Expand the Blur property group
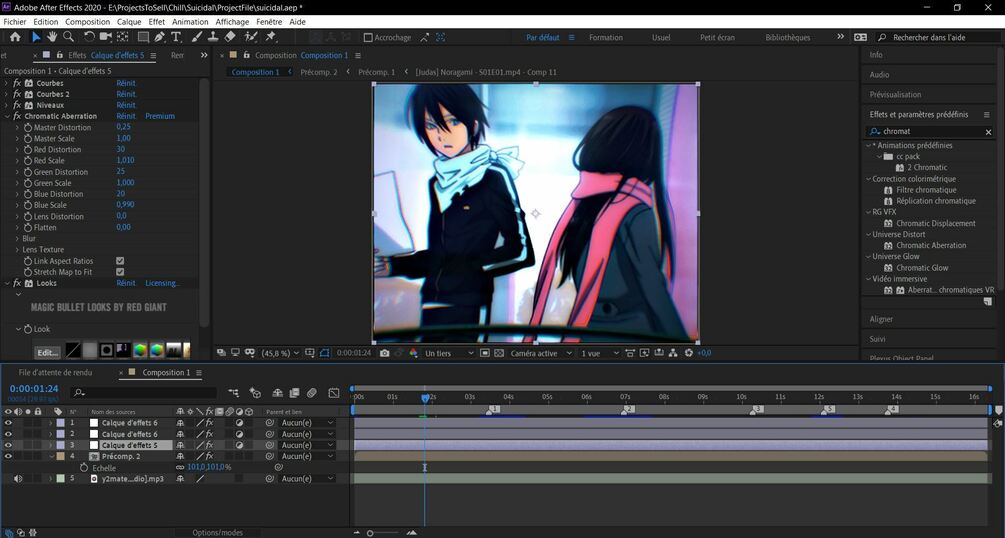 [x=17, y=239]
